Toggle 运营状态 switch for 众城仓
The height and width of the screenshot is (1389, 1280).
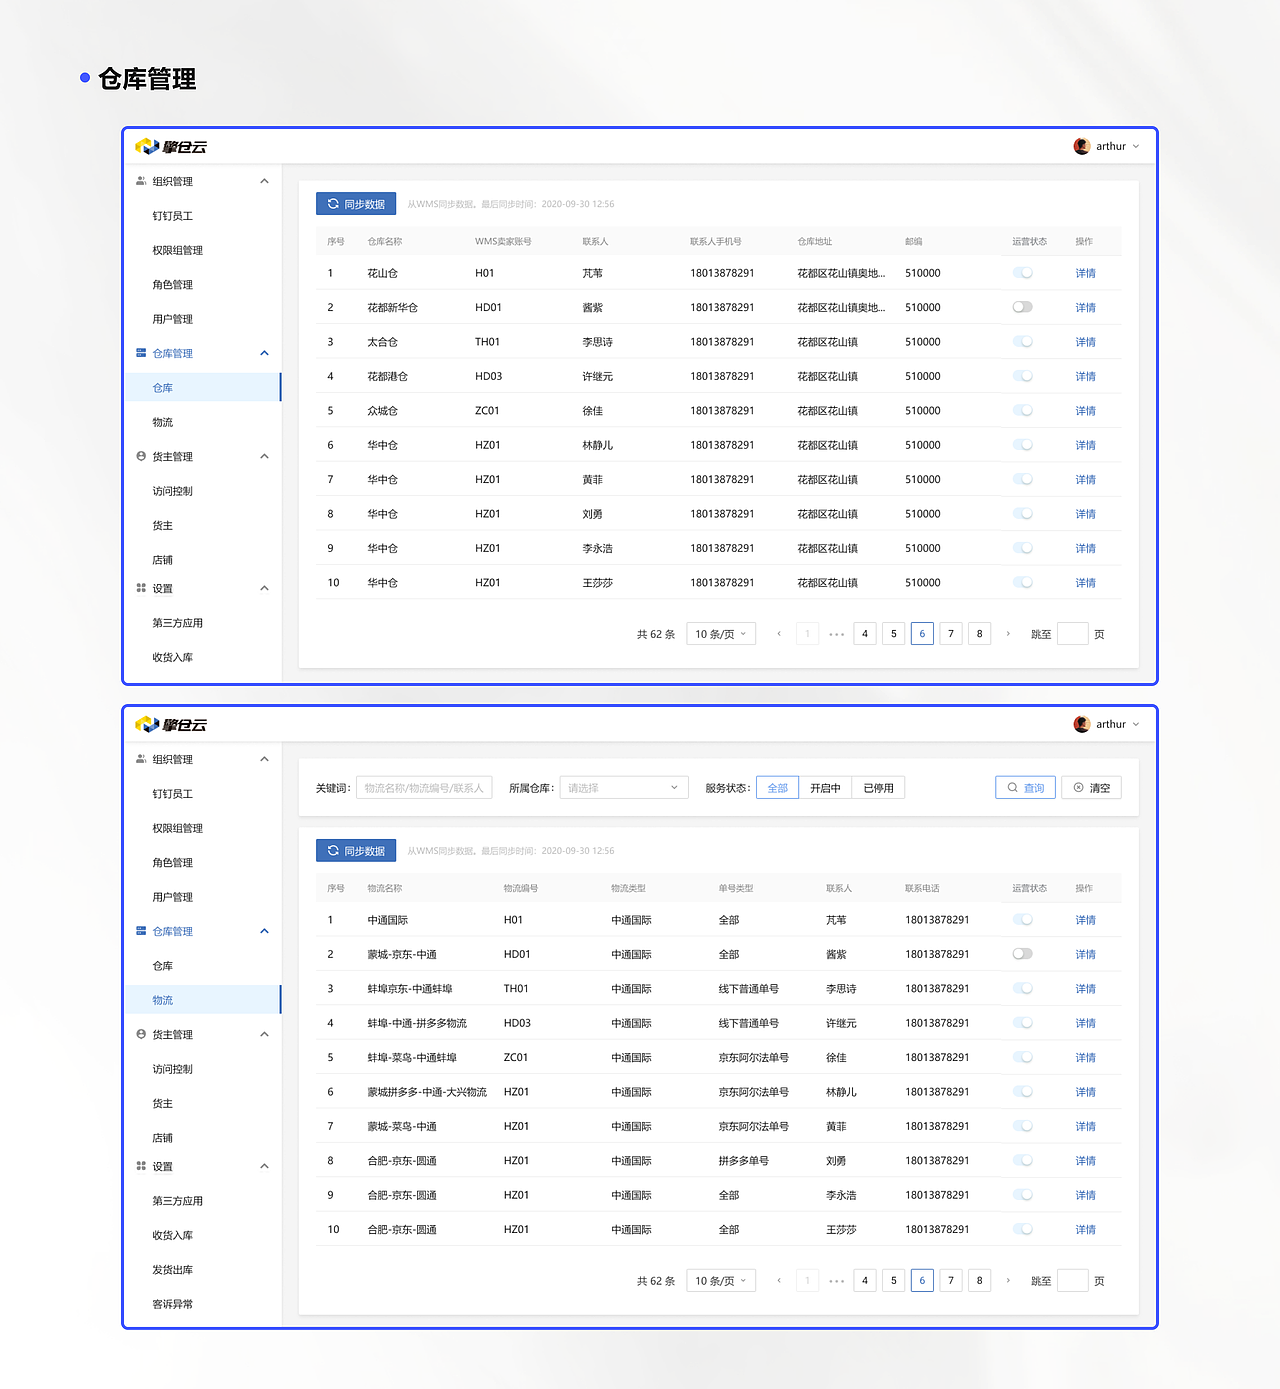coord(1022,410)
